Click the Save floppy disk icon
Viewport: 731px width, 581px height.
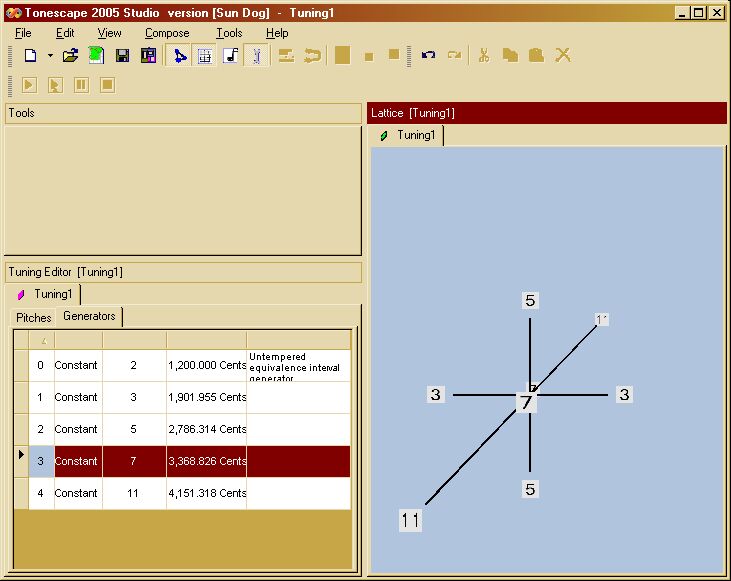pos(122,56)
